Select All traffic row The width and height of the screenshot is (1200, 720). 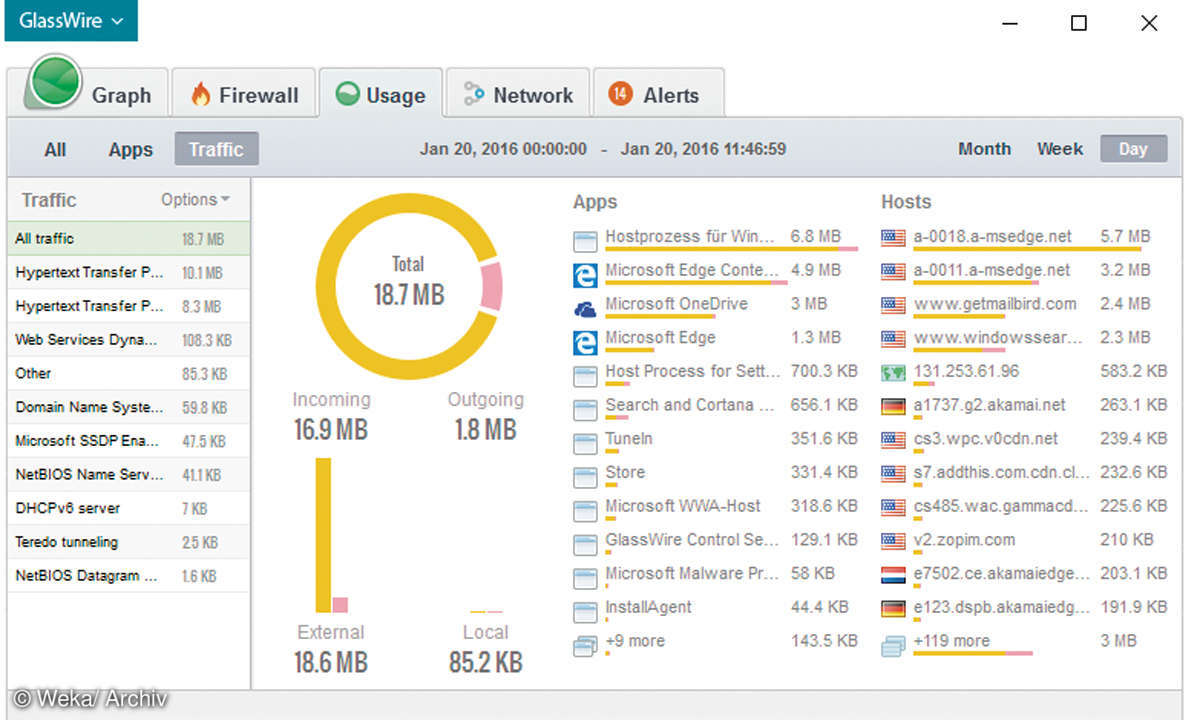coord(129,238)
